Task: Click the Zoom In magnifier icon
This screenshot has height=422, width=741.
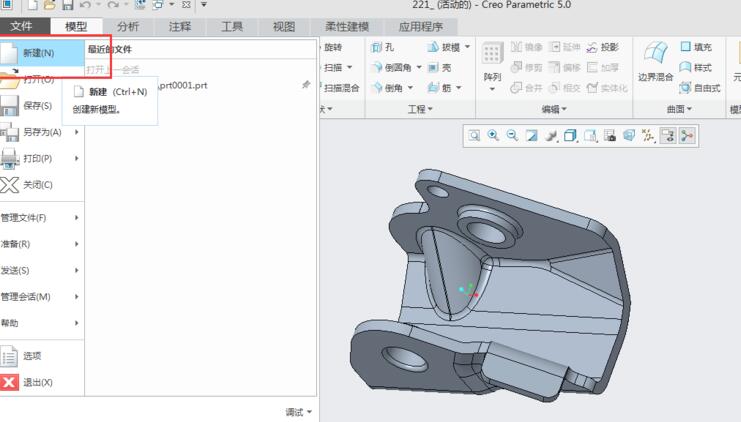Action: (x=493, y=136)
